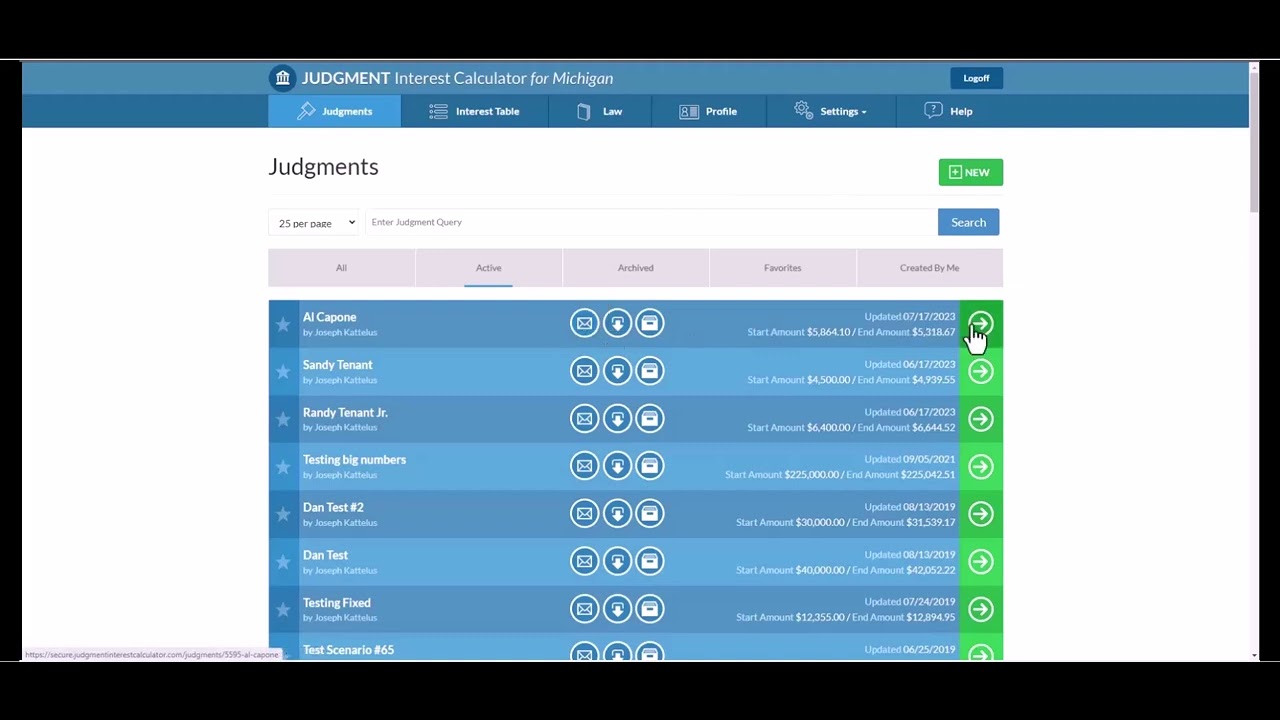Open the Profile page

tap(708, 111)
